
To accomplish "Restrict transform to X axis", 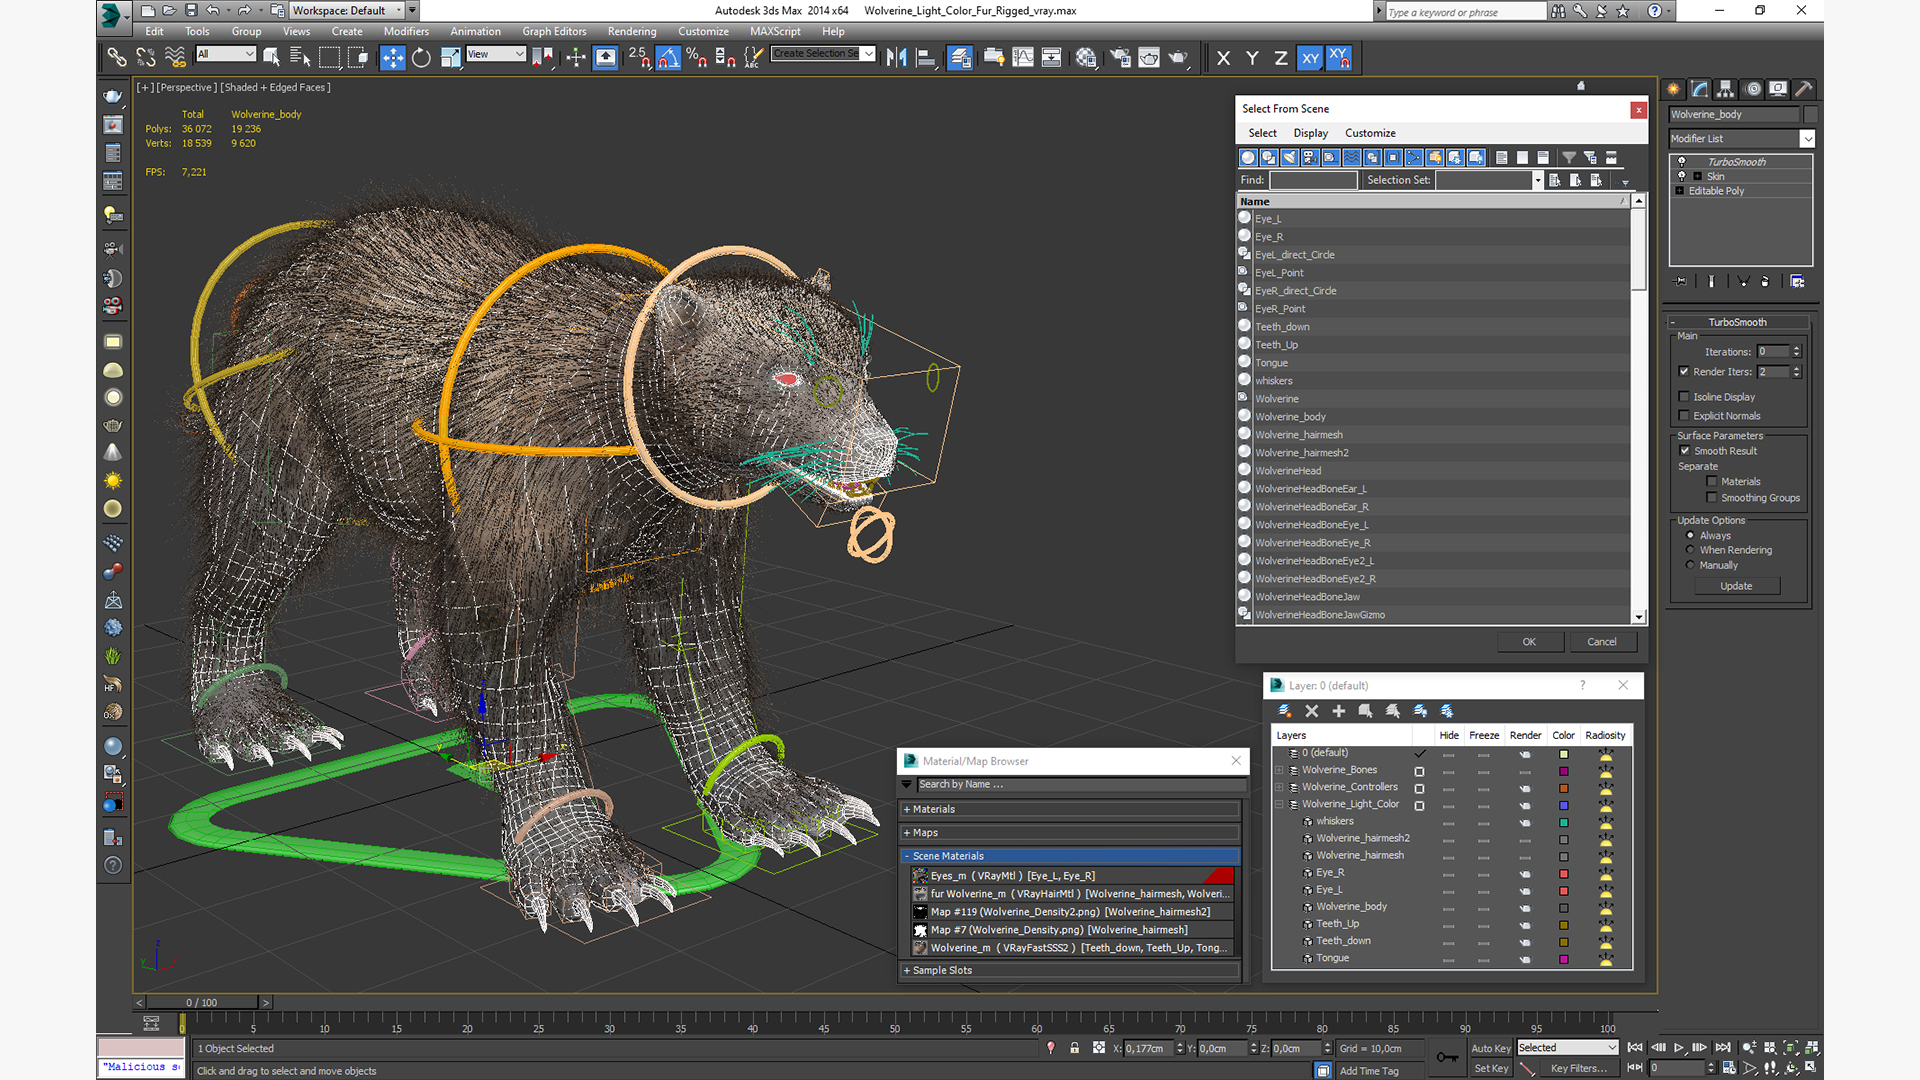I will [x=1223, y=58].
